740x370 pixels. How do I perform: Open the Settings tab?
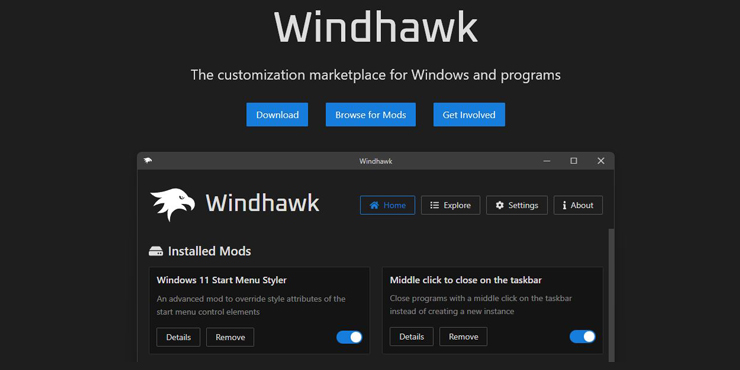pyautogui.click(x=517, y=205)
